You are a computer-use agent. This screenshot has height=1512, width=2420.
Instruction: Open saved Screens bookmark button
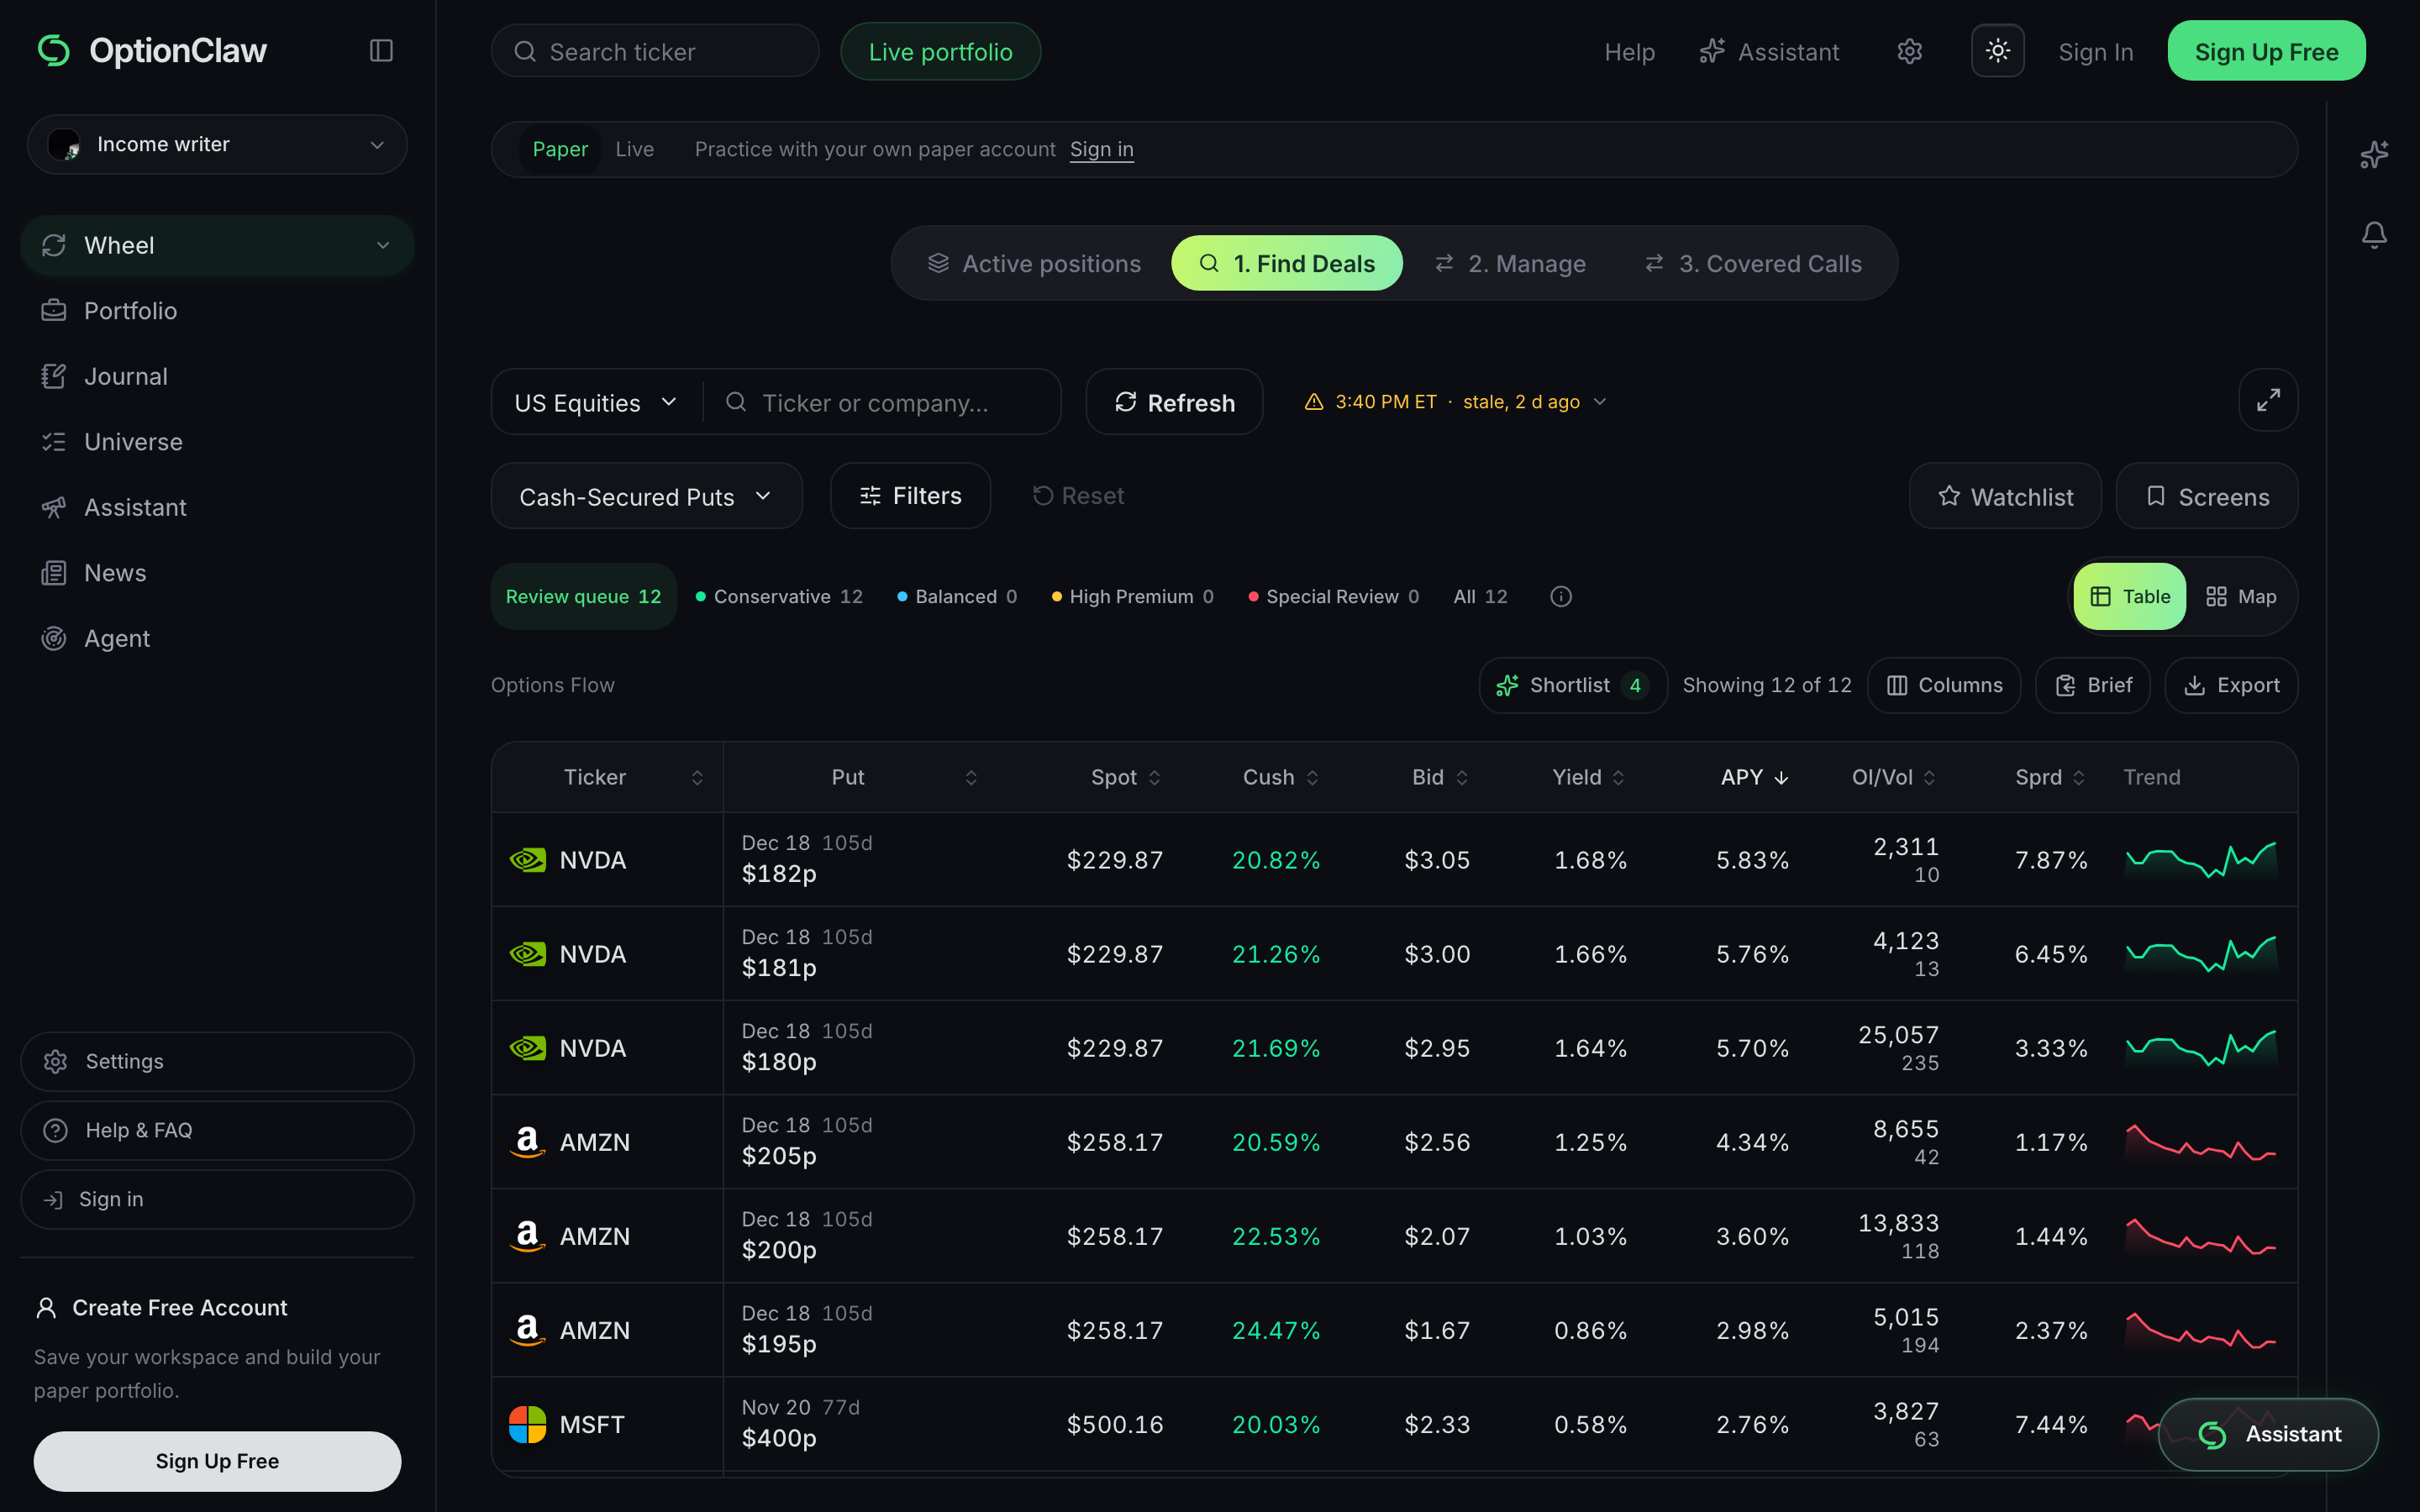click(2206, 496)
